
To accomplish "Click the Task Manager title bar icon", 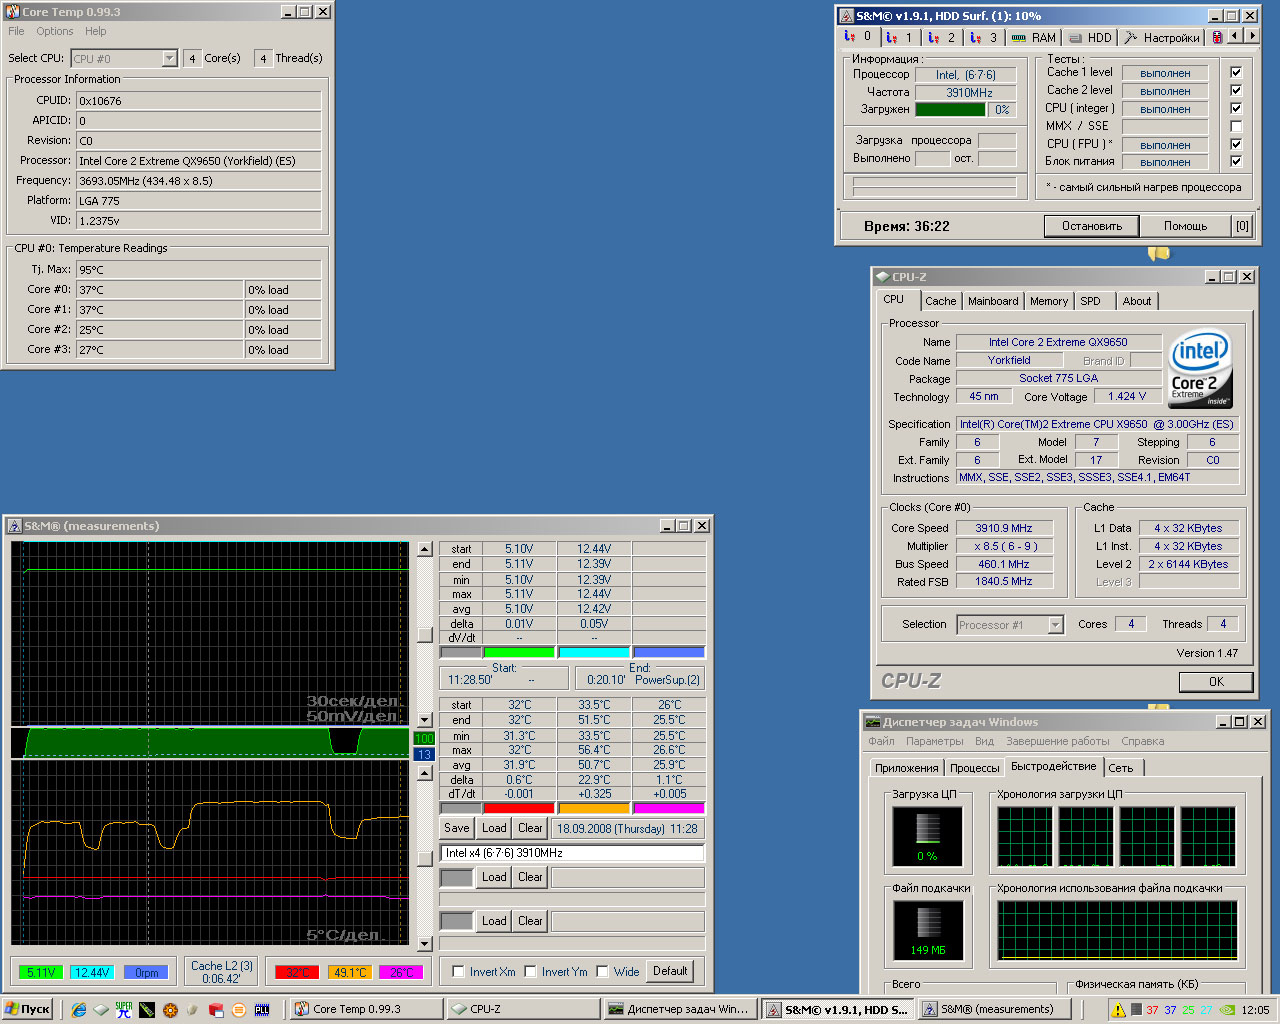I will click(873, 722).
